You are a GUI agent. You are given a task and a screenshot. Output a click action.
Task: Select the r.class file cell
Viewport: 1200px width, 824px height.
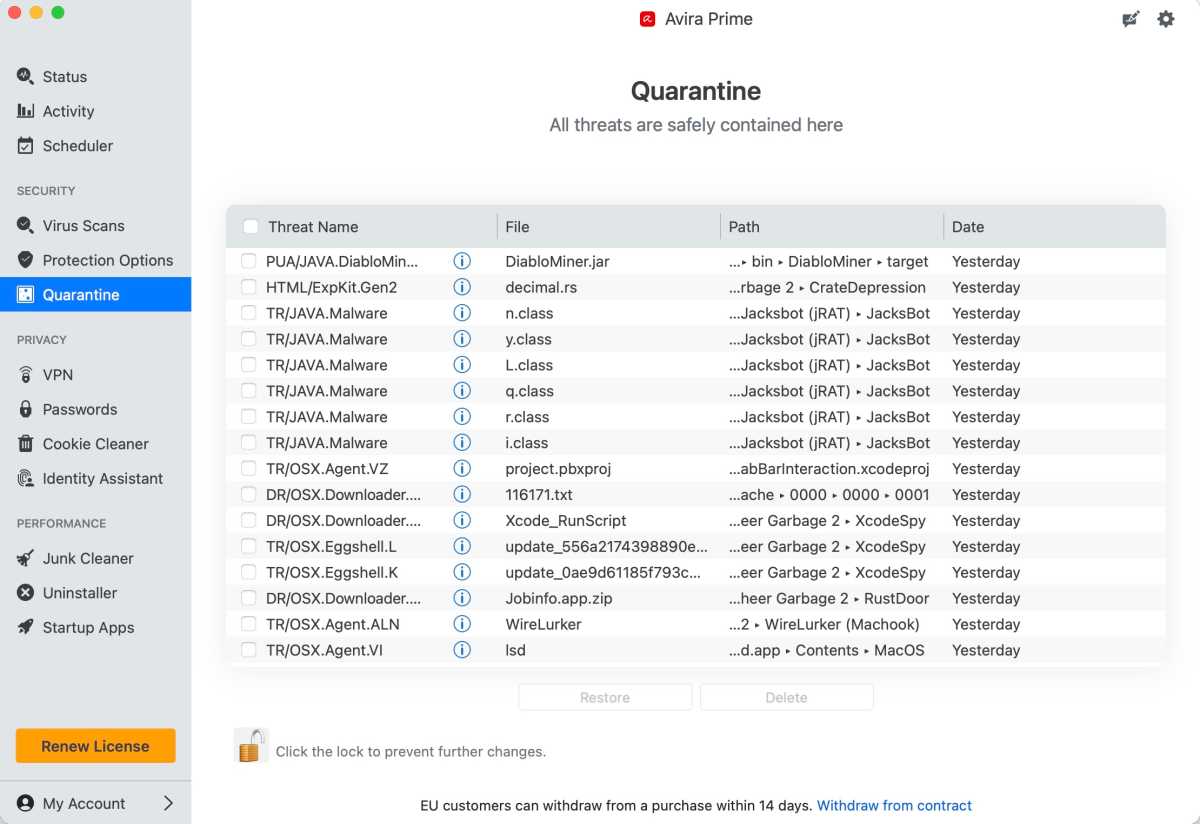tap(527, 417)
